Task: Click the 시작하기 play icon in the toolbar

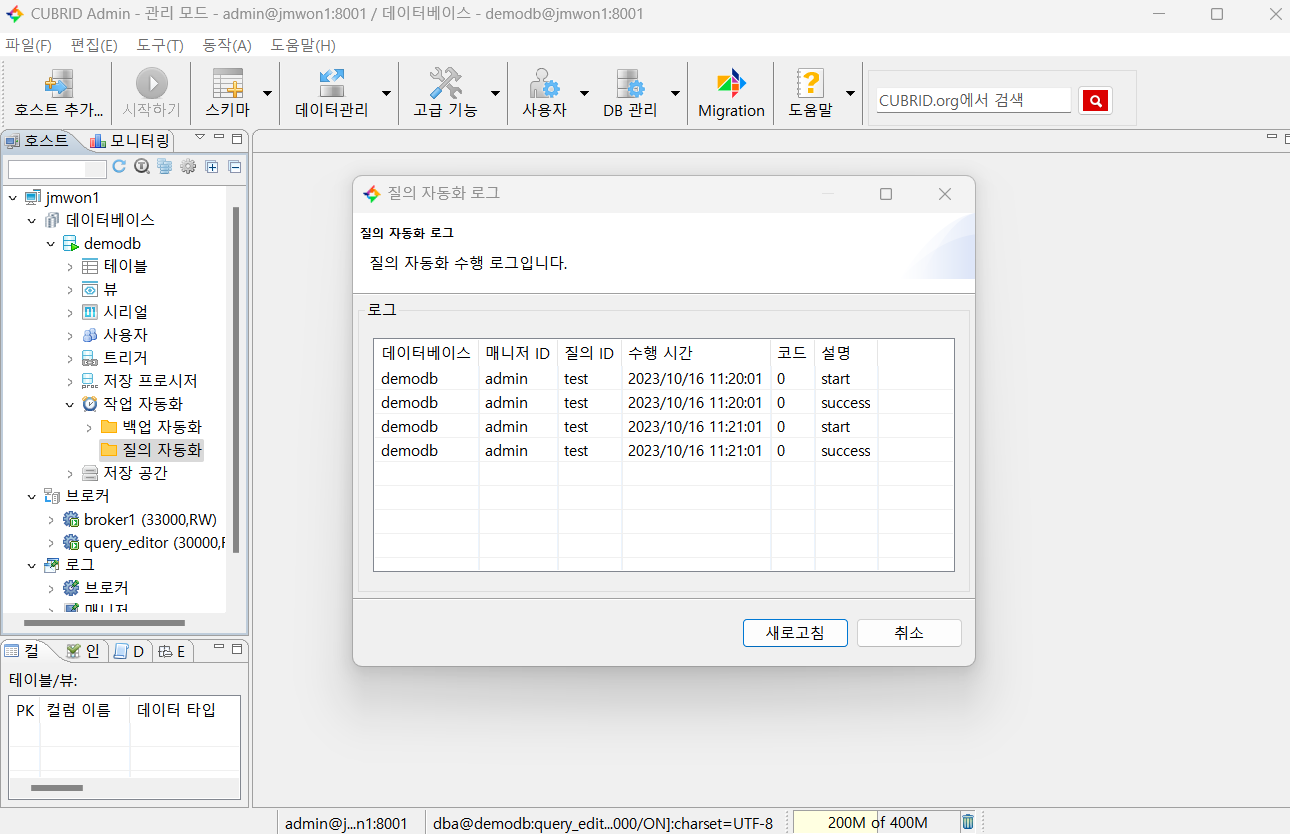Action: pyautogui.click(x=152, y=83)
